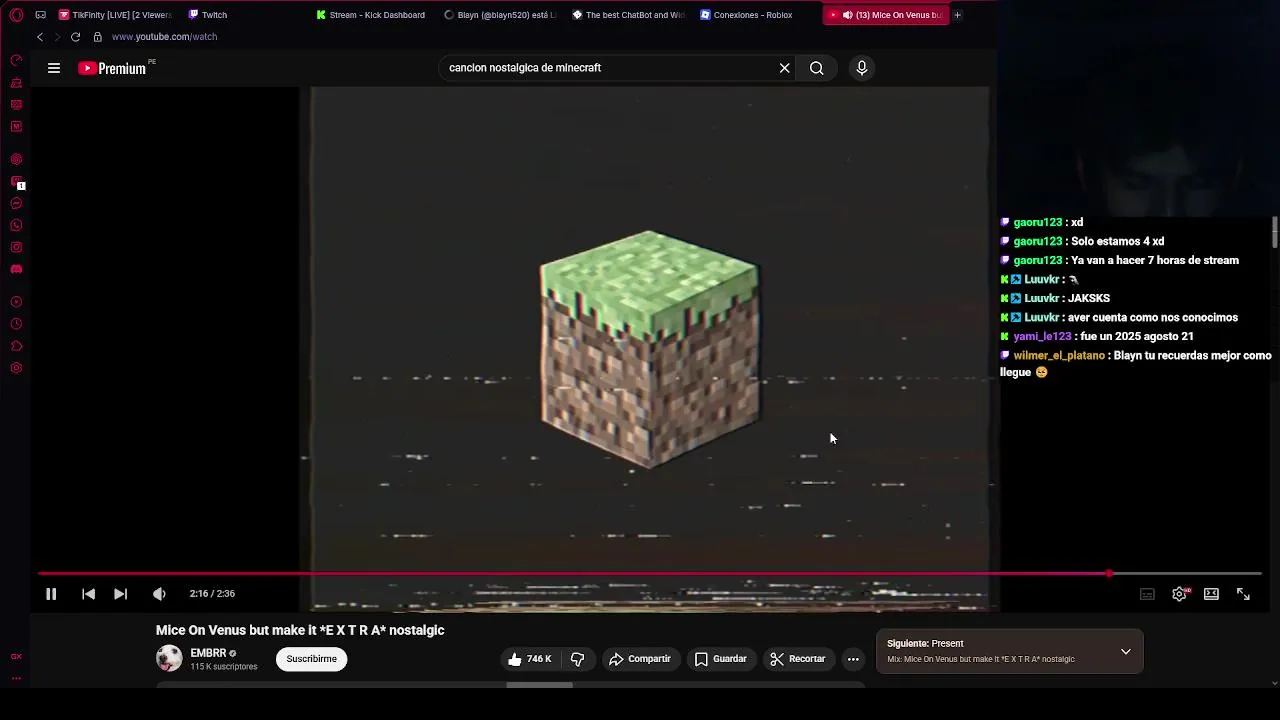Open GX Control speedometer icon in sidebar
Screen dimensions: 1280x720
point(16,61)
